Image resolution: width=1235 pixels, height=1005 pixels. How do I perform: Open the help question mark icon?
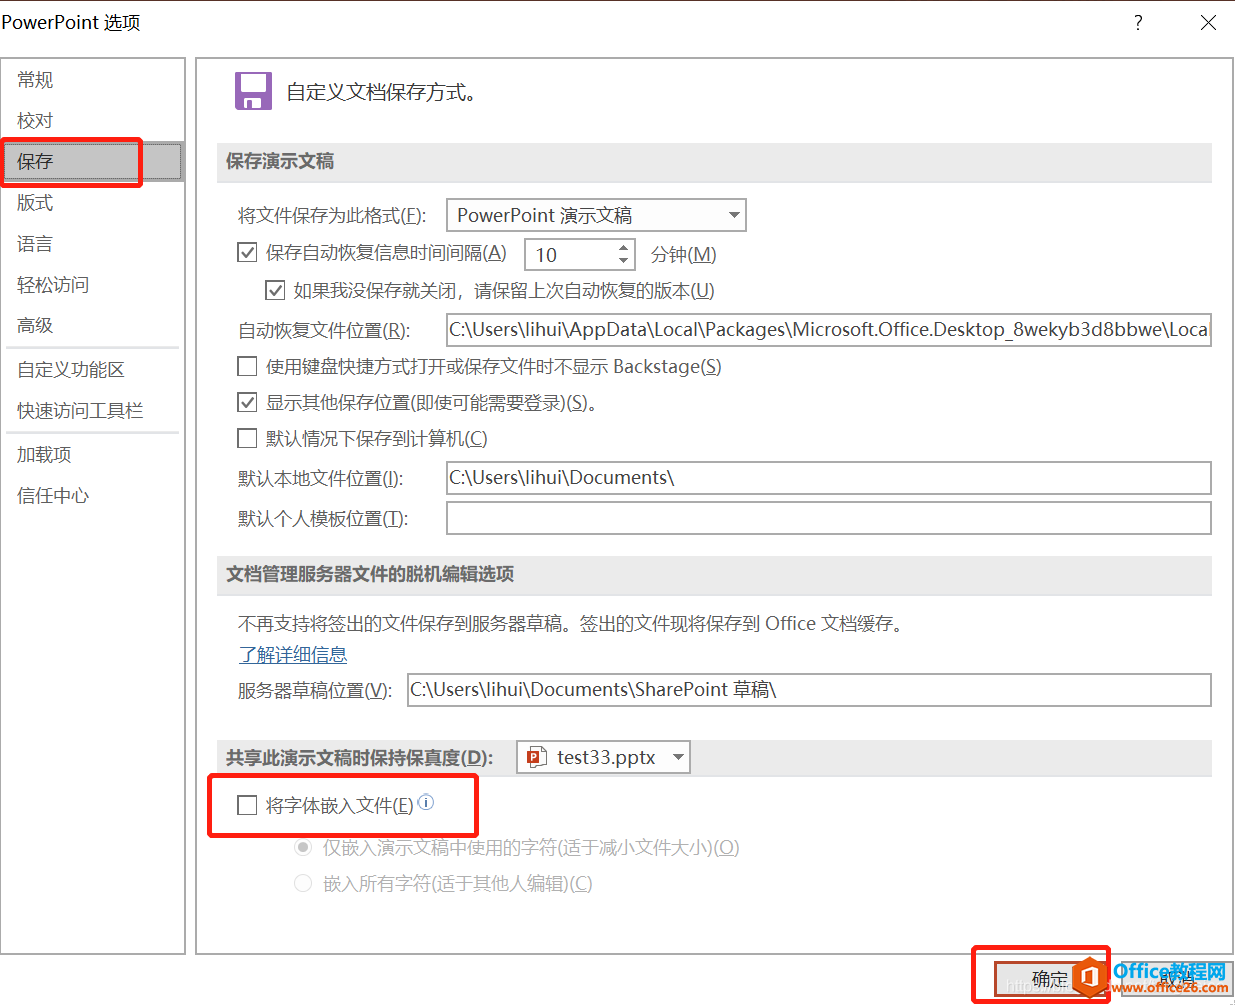(1138, 22)
